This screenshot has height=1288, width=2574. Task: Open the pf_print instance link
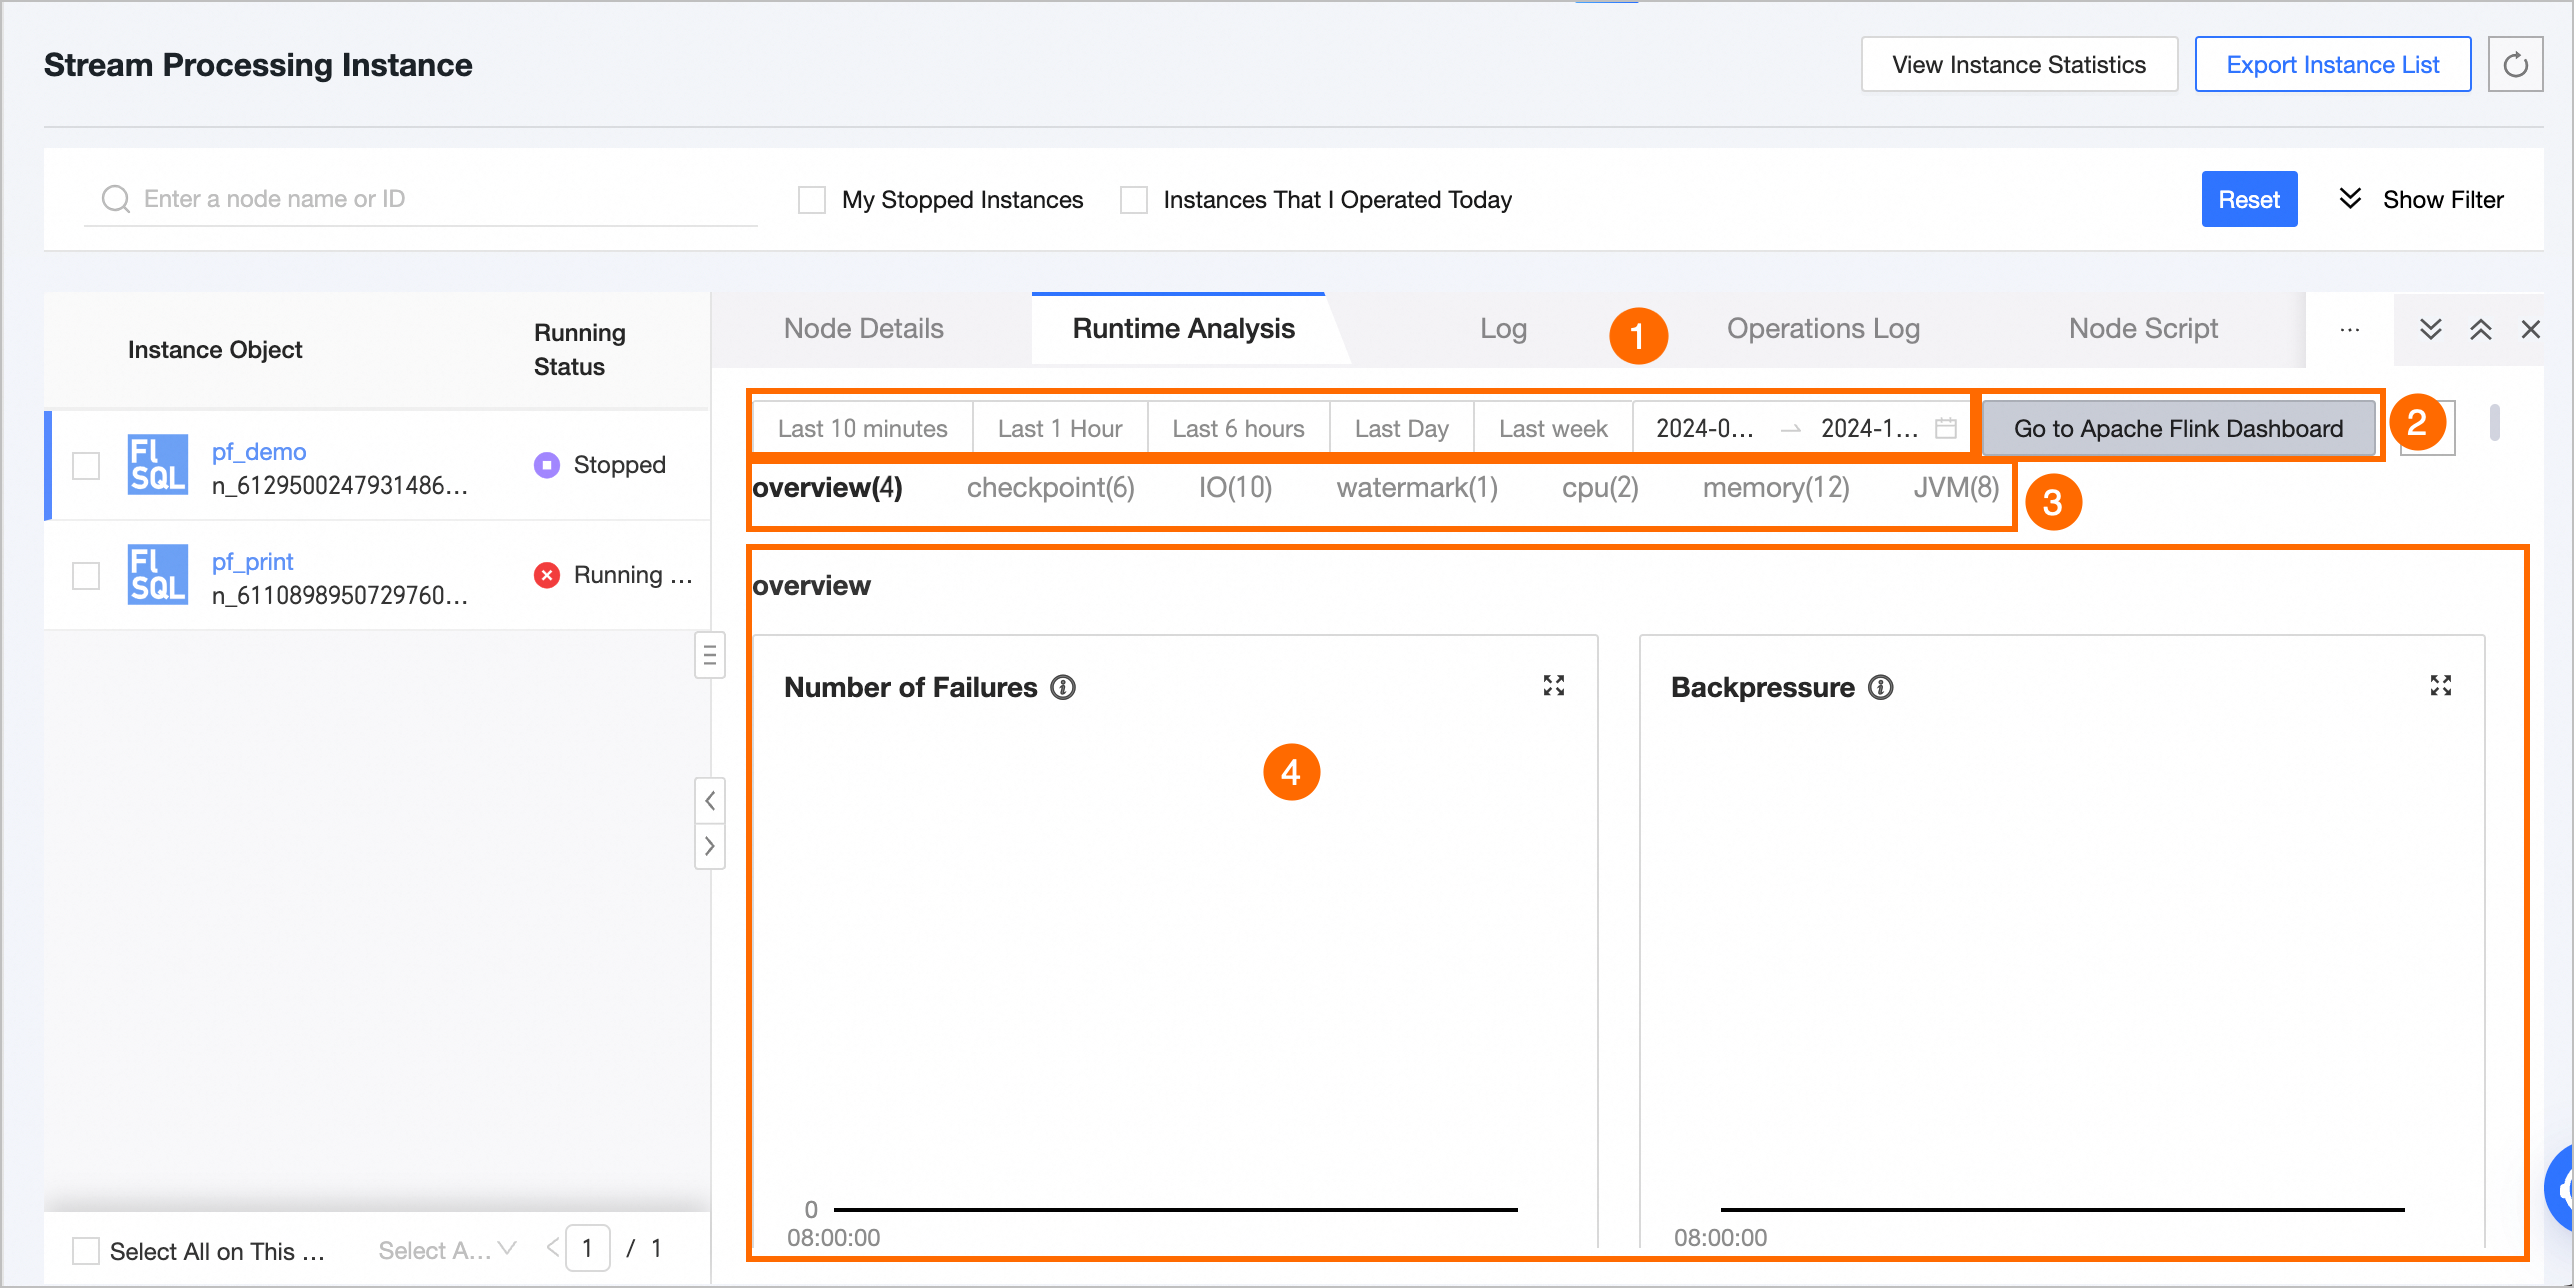point(252,562)
